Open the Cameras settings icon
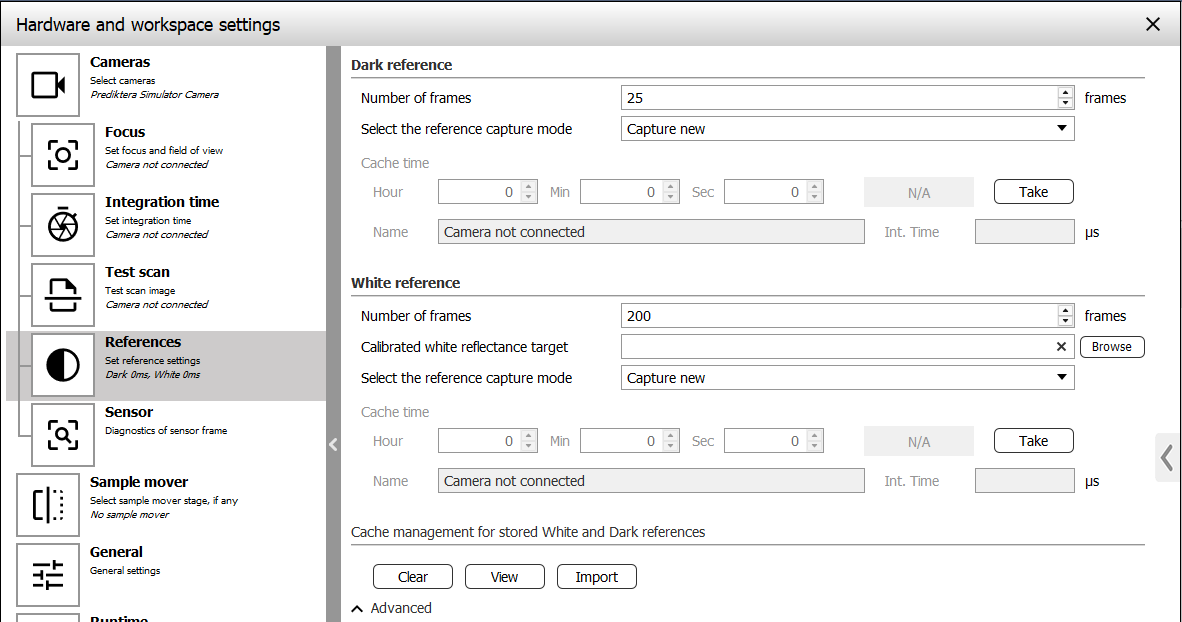Image resolution: width=1182 pixels, height=622 pixels. point(48,85)
